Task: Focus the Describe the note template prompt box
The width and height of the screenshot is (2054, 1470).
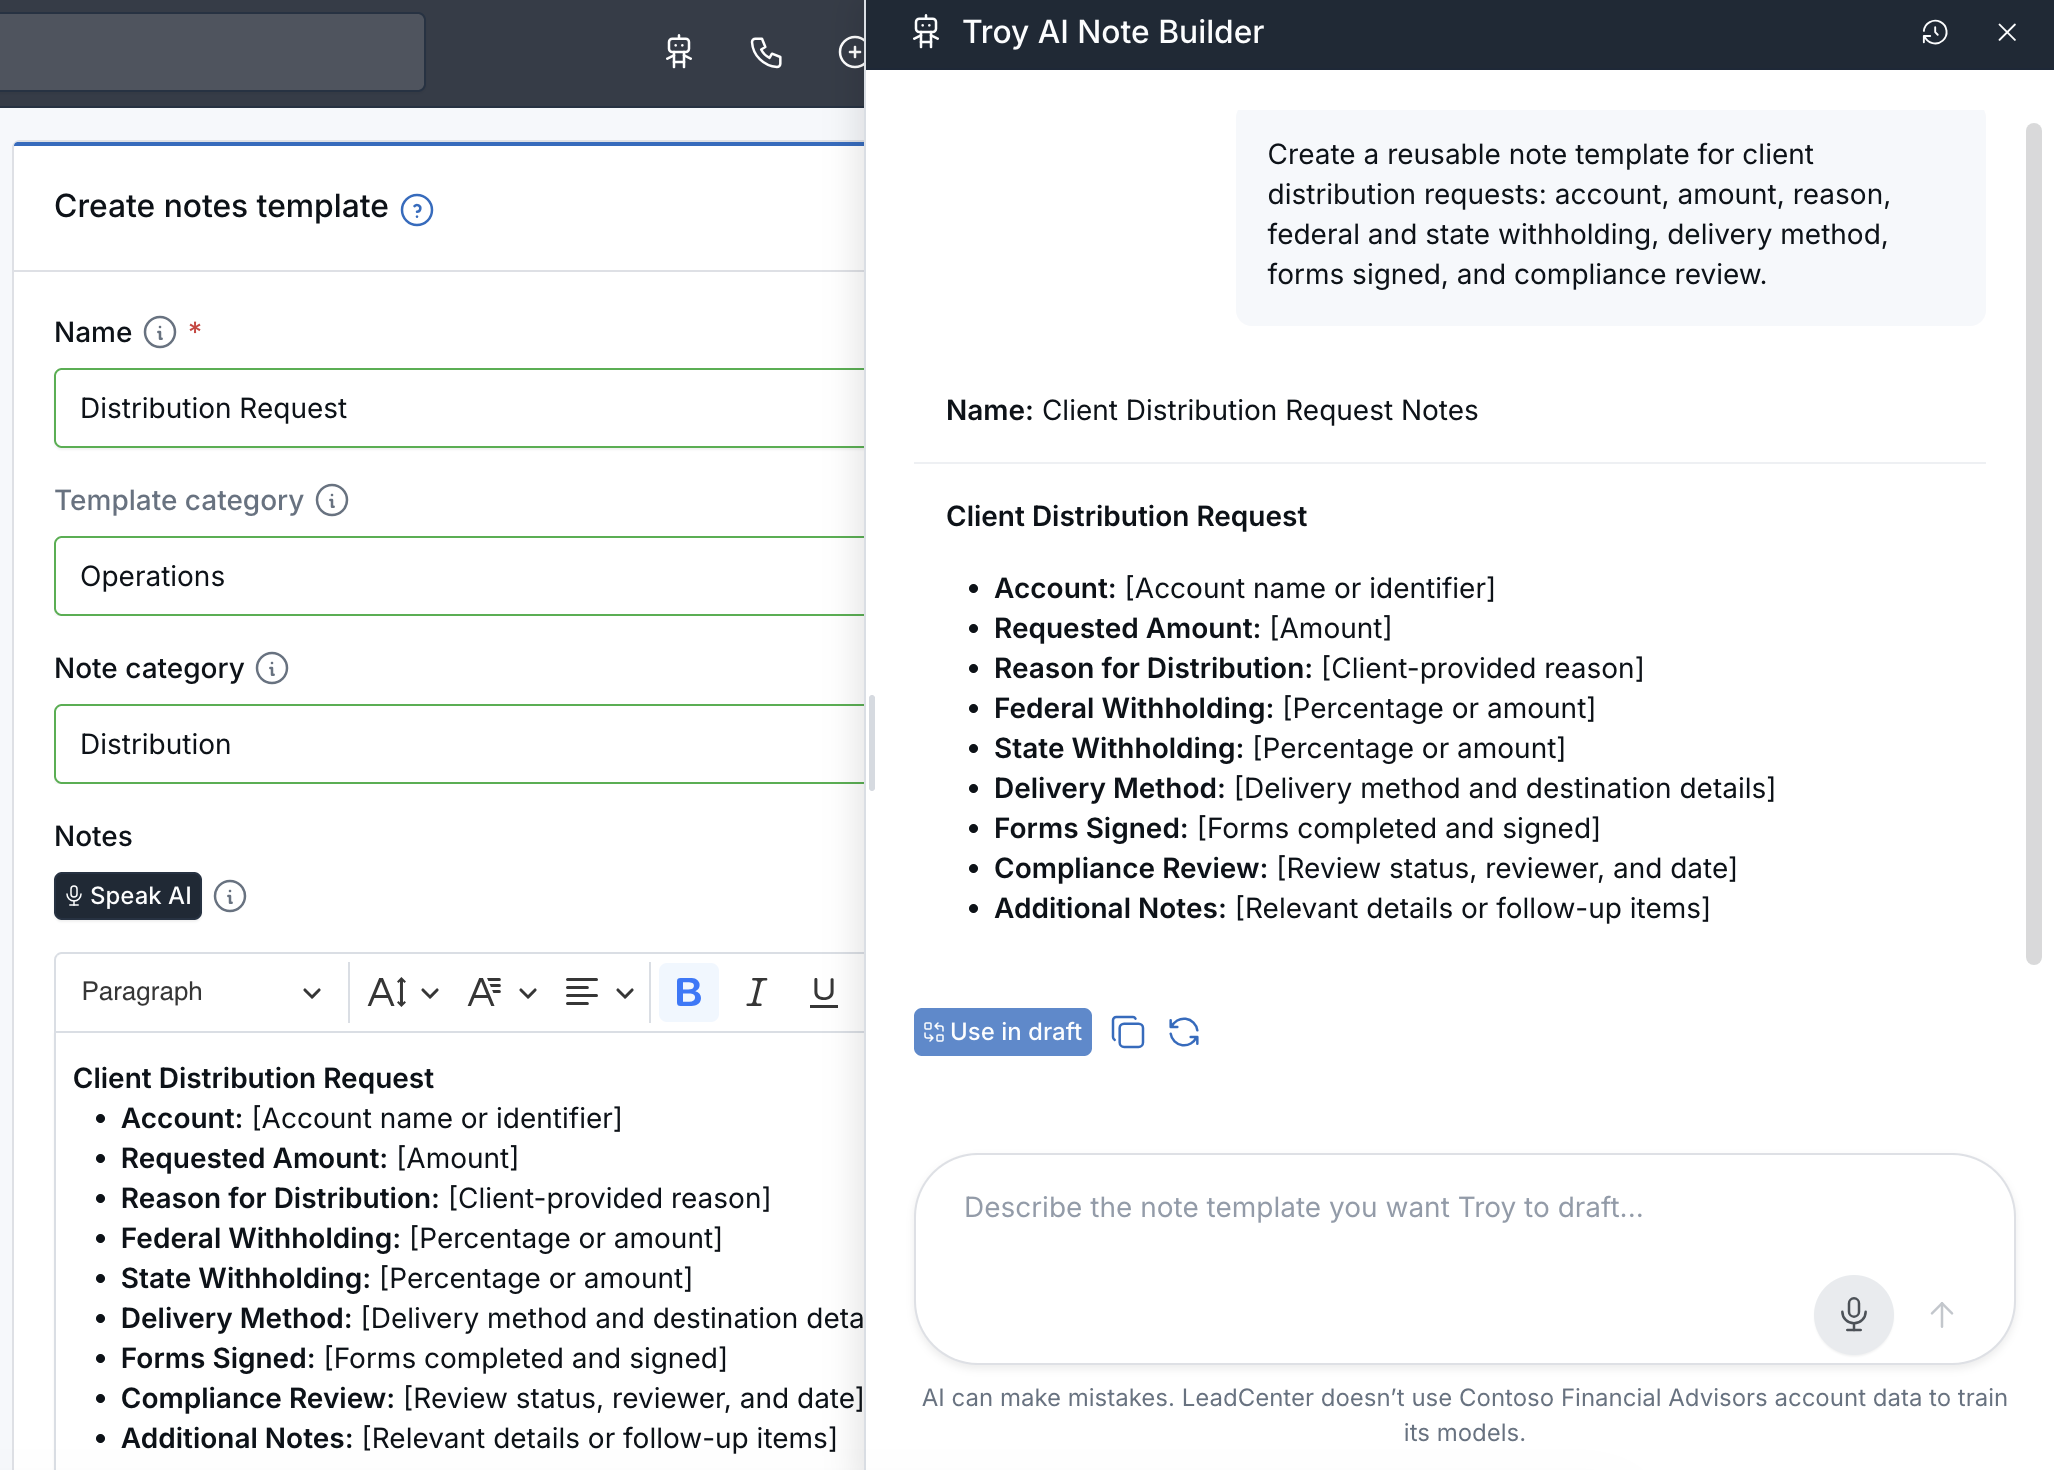Action: tap(1465, 1259)
